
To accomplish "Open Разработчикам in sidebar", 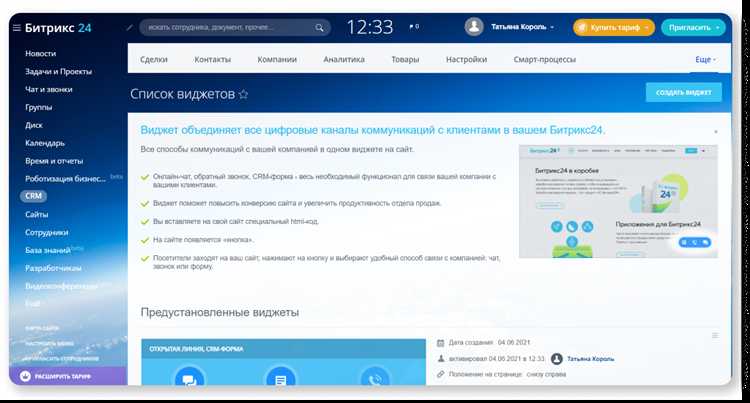I will pos(54,268).
